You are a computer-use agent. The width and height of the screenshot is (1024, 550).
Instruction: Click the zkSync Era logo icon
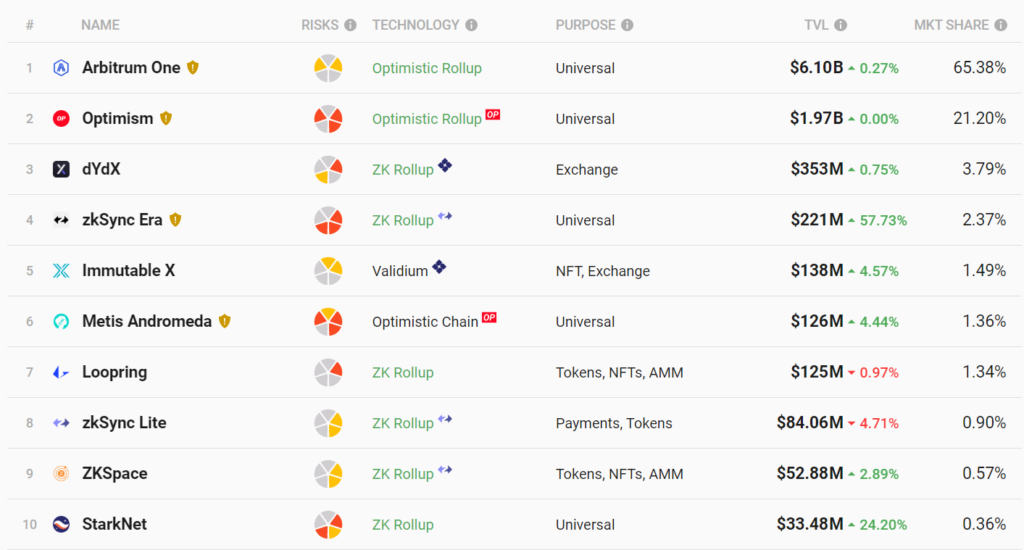tap(61, 220)
